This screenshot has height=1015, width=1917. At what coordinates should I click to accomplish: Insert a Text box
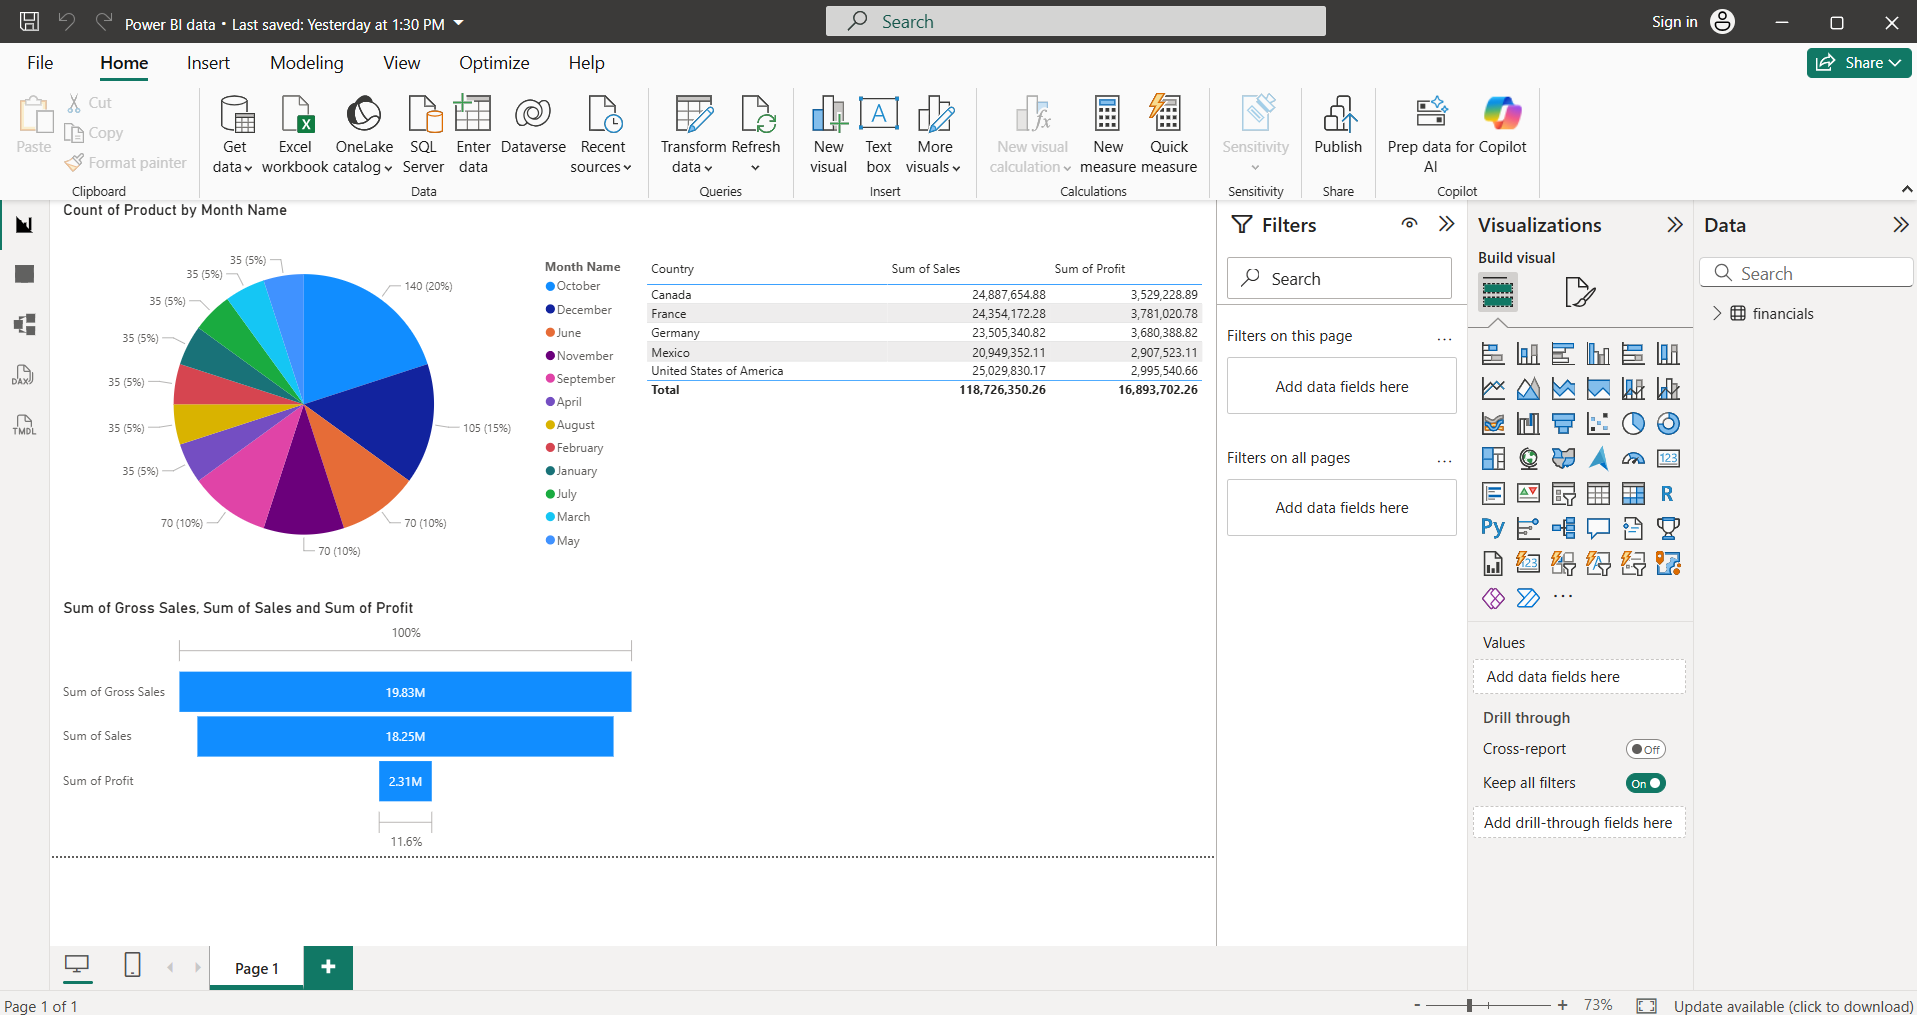point(878,135)
